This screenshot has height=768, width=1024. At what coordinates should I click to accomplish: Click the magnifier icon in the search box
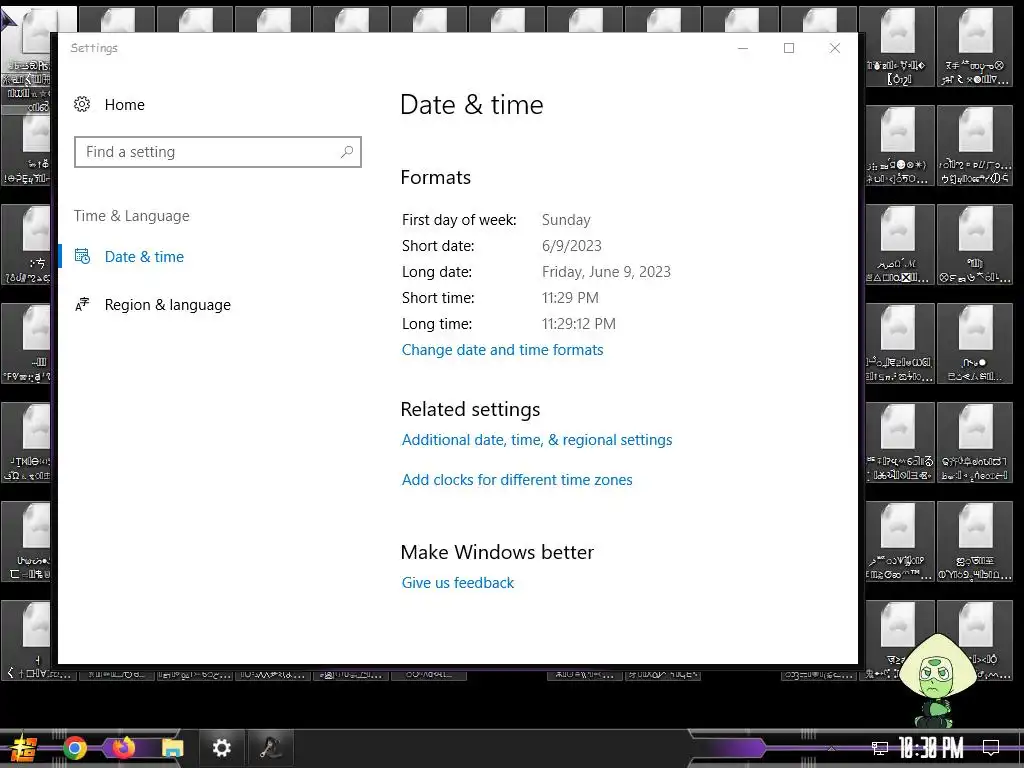click(x=347, y=152)
